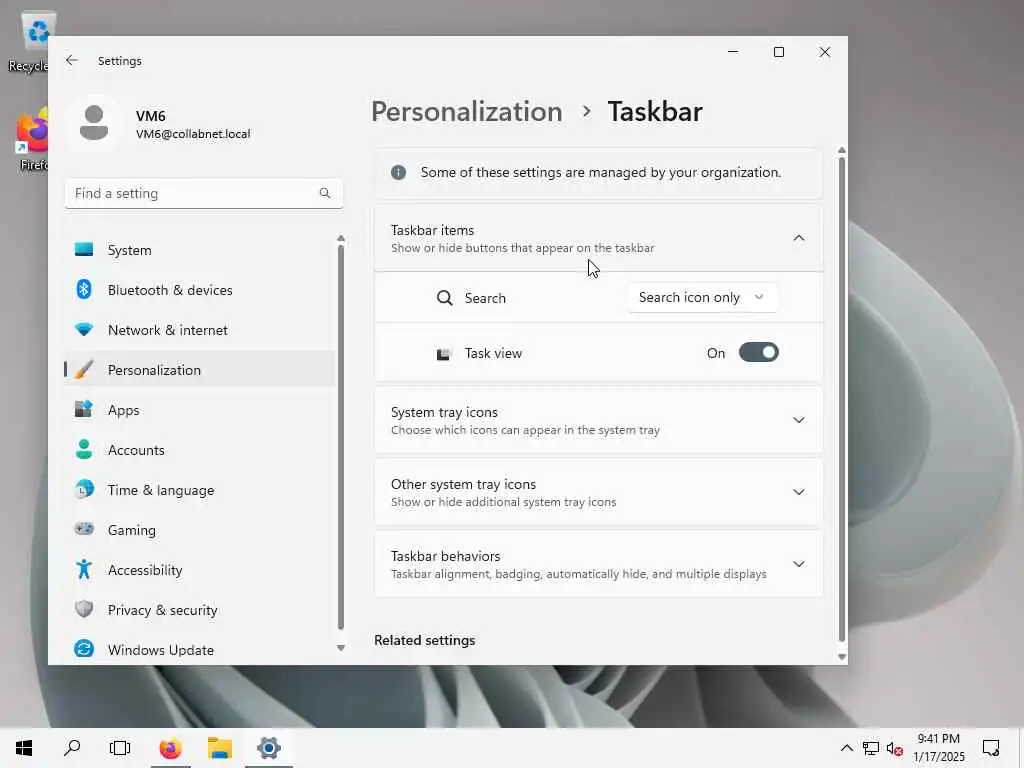Viewport: 1024px width, 768px height.
Task: Click the VM6 user avatar
Action: coord(94,123)
